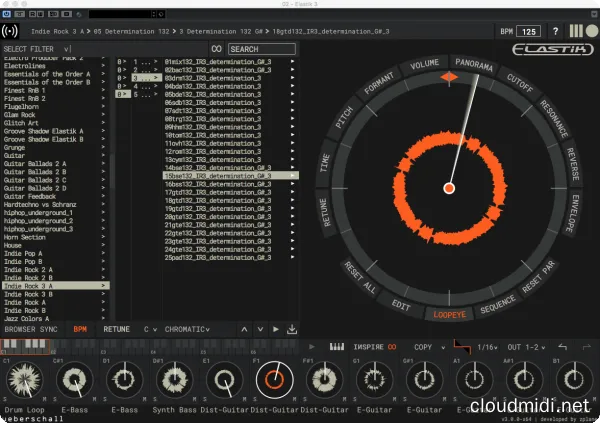Click the help question mark icon

click(555, 32)
